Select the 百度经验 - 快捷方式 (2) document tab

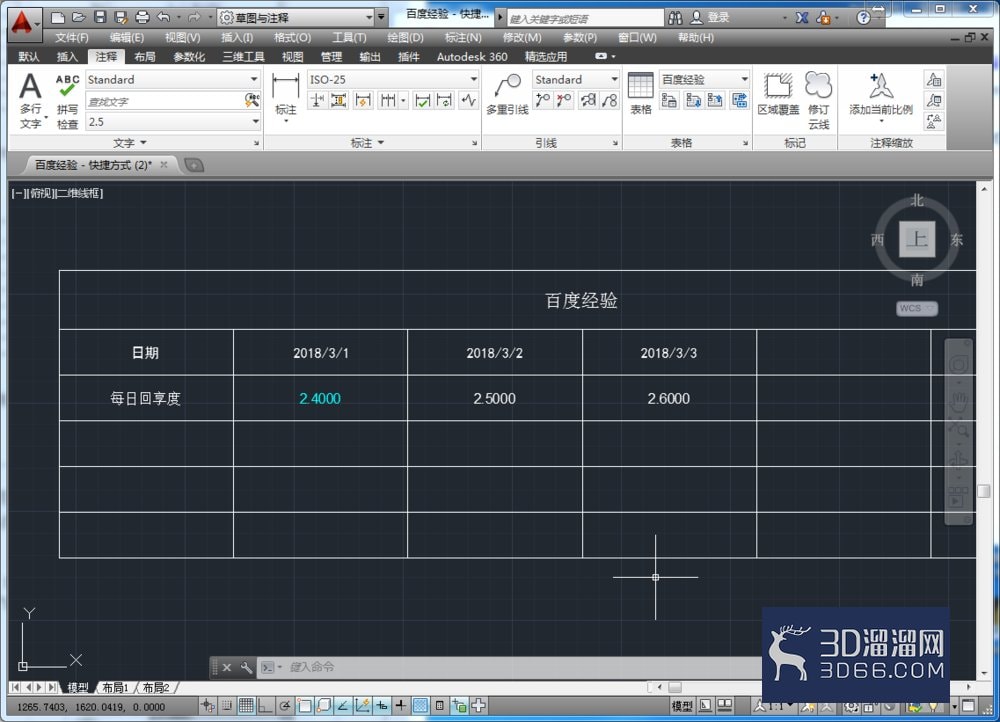93,165
